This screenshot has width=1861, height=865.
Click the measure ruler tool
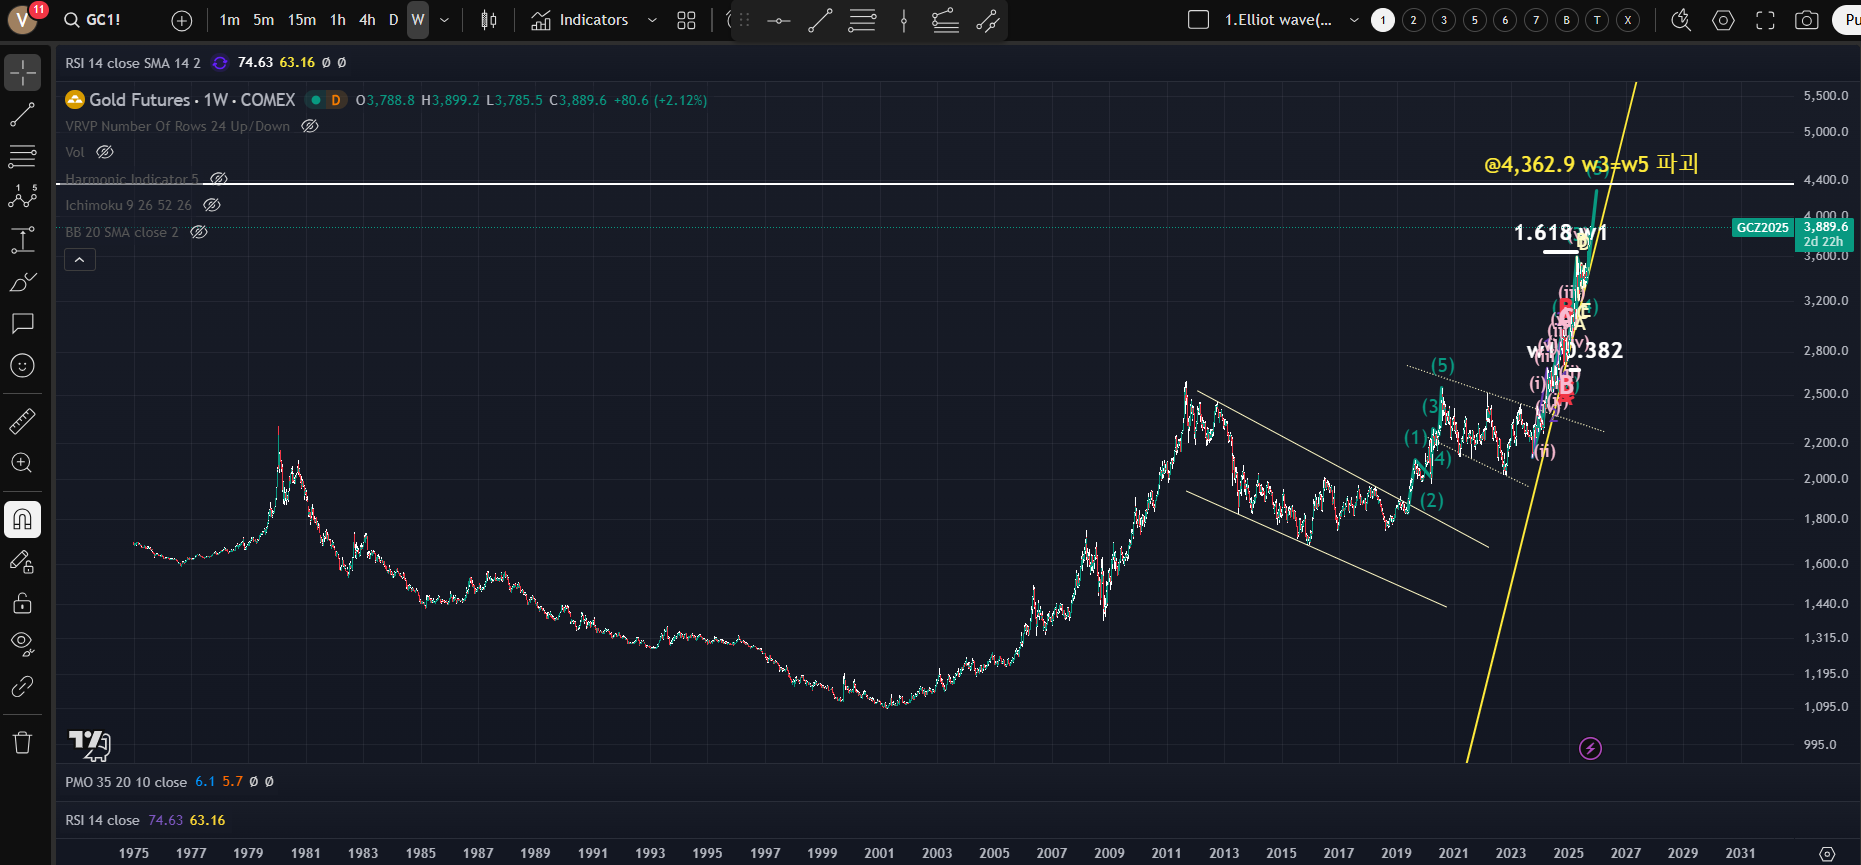point(22,422)
